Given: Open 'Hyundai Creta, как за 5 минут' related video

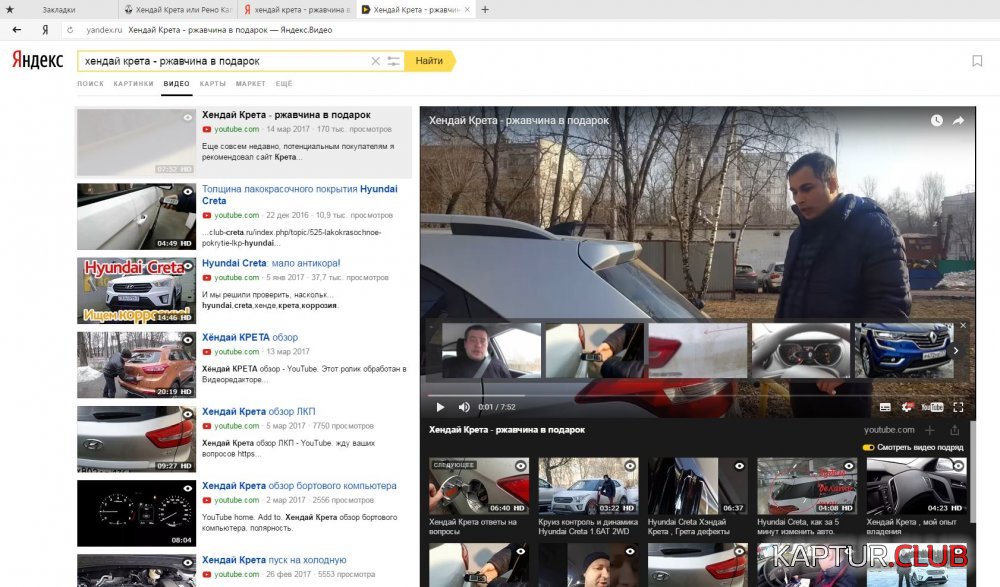Looking at the screenshot, I should click(x=807, y=496).
